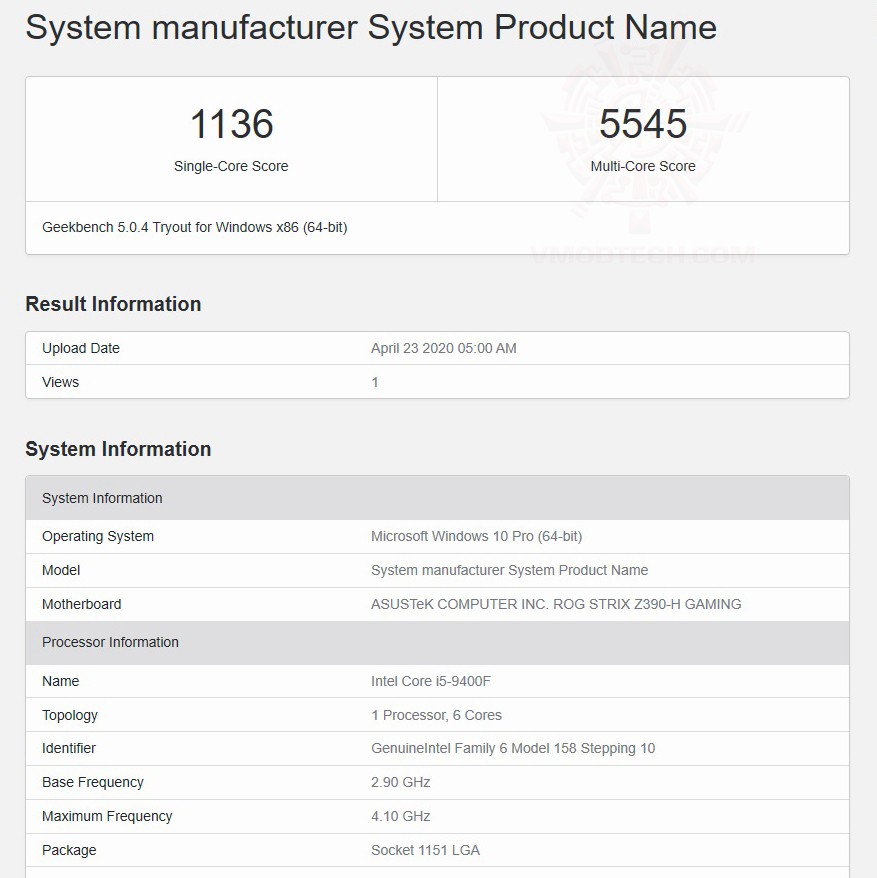Click the Geekbench 5.0.4 Tryout version line
Viewport: 877px width, 878px height.
point(194,227)
